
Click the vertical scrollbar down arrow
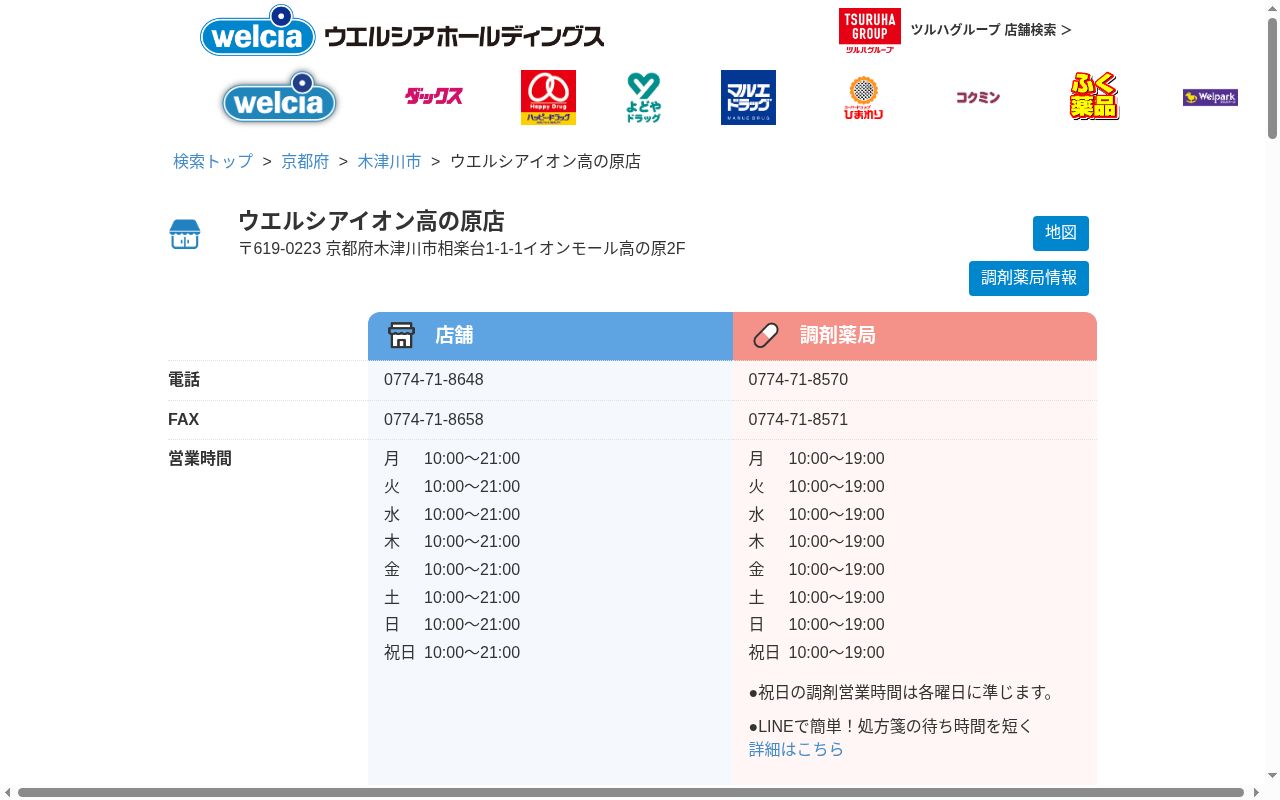tap(1272, 776)
